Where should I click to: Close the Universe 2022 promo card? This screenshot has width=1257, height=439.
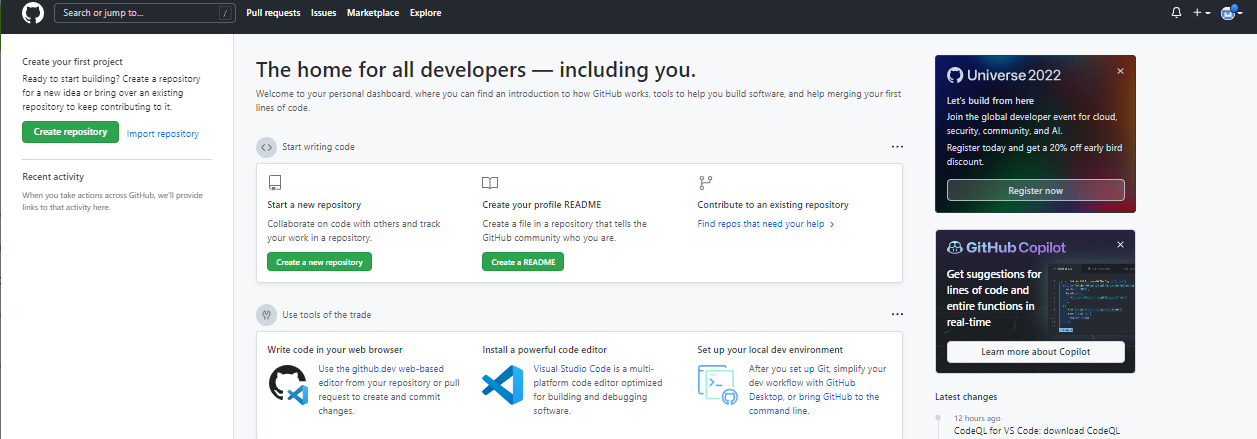pos(1120,71)
